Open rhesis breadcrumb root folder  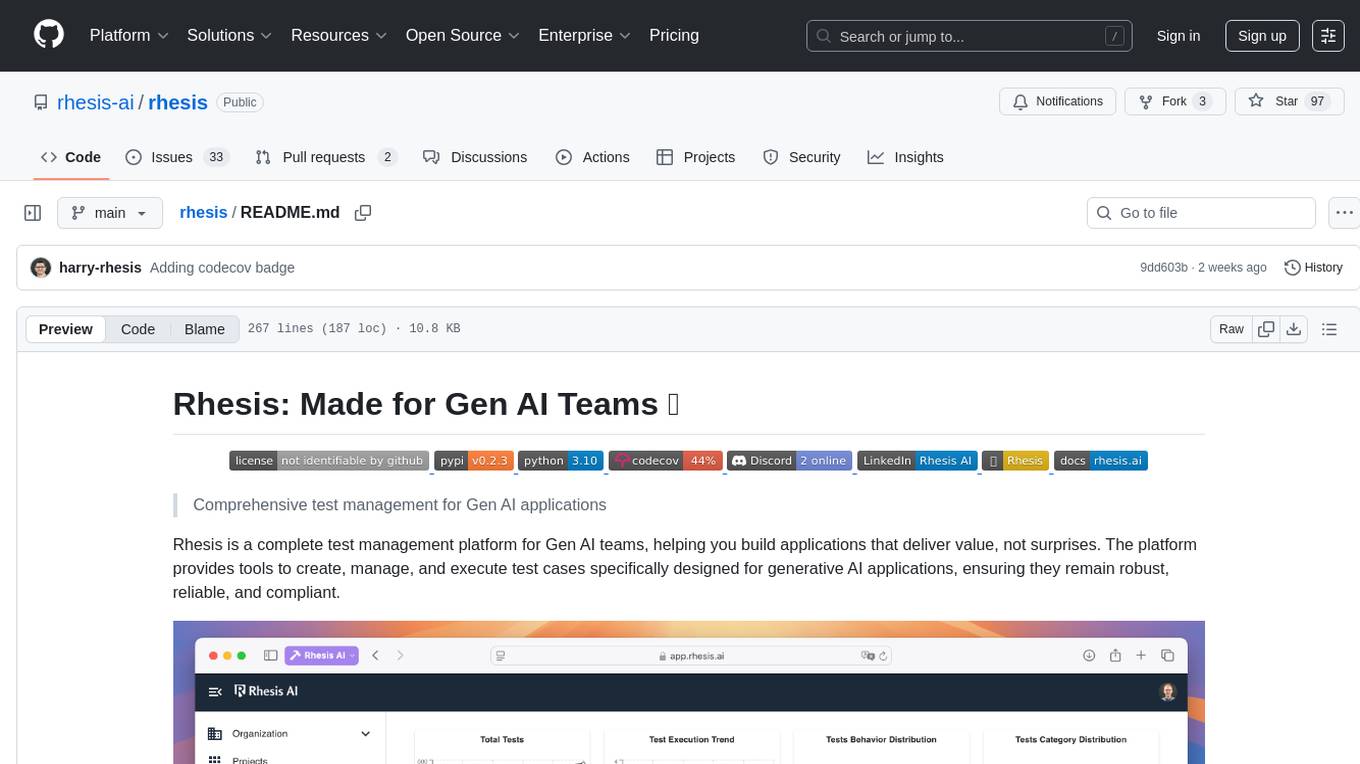[203, 212]
